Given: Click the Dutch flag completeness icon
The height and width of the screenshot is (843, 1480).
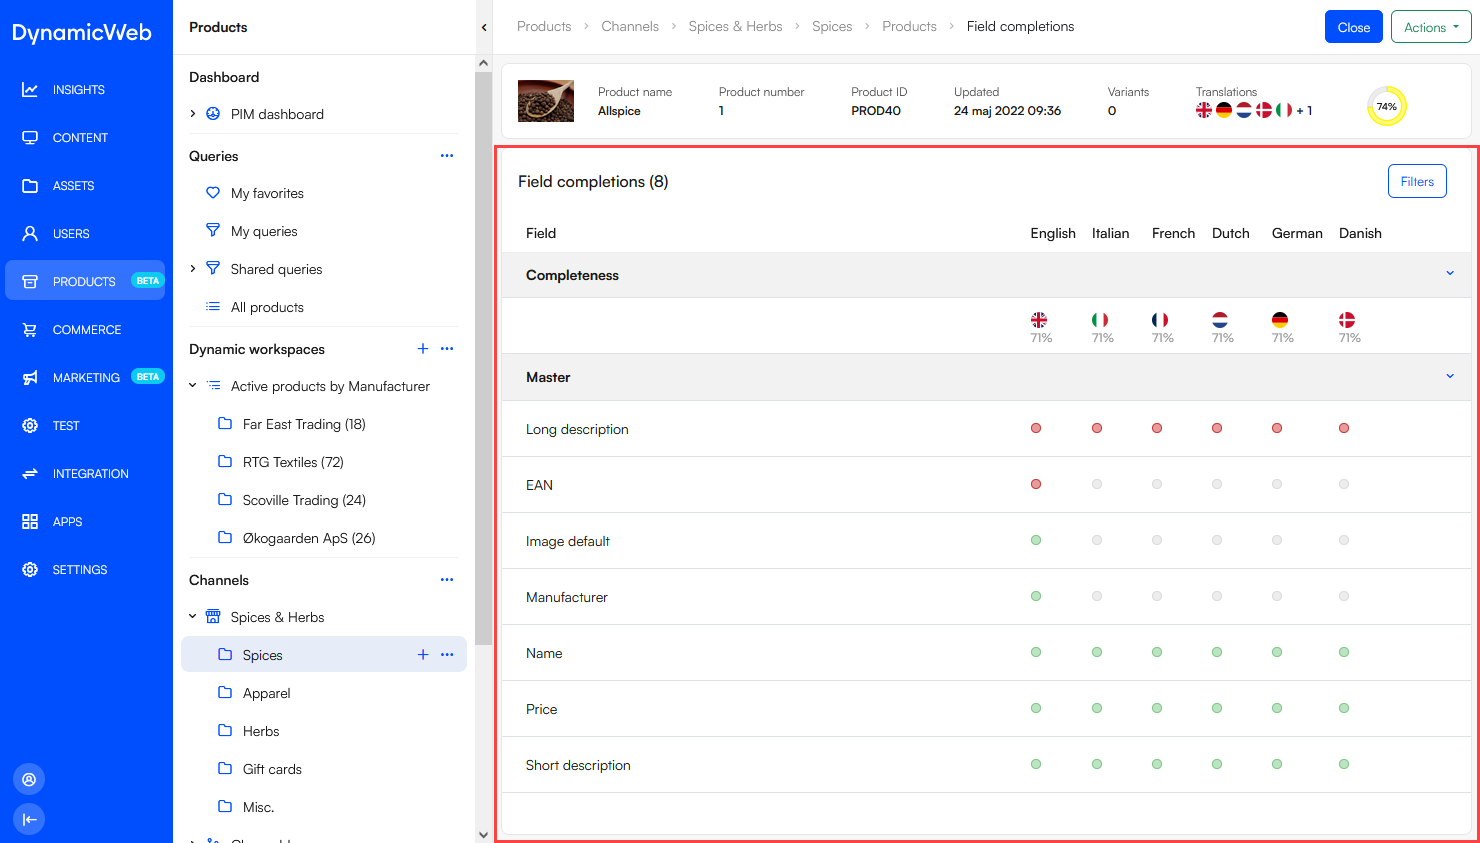Looking at the screenshot, I should pos(1220,320).
